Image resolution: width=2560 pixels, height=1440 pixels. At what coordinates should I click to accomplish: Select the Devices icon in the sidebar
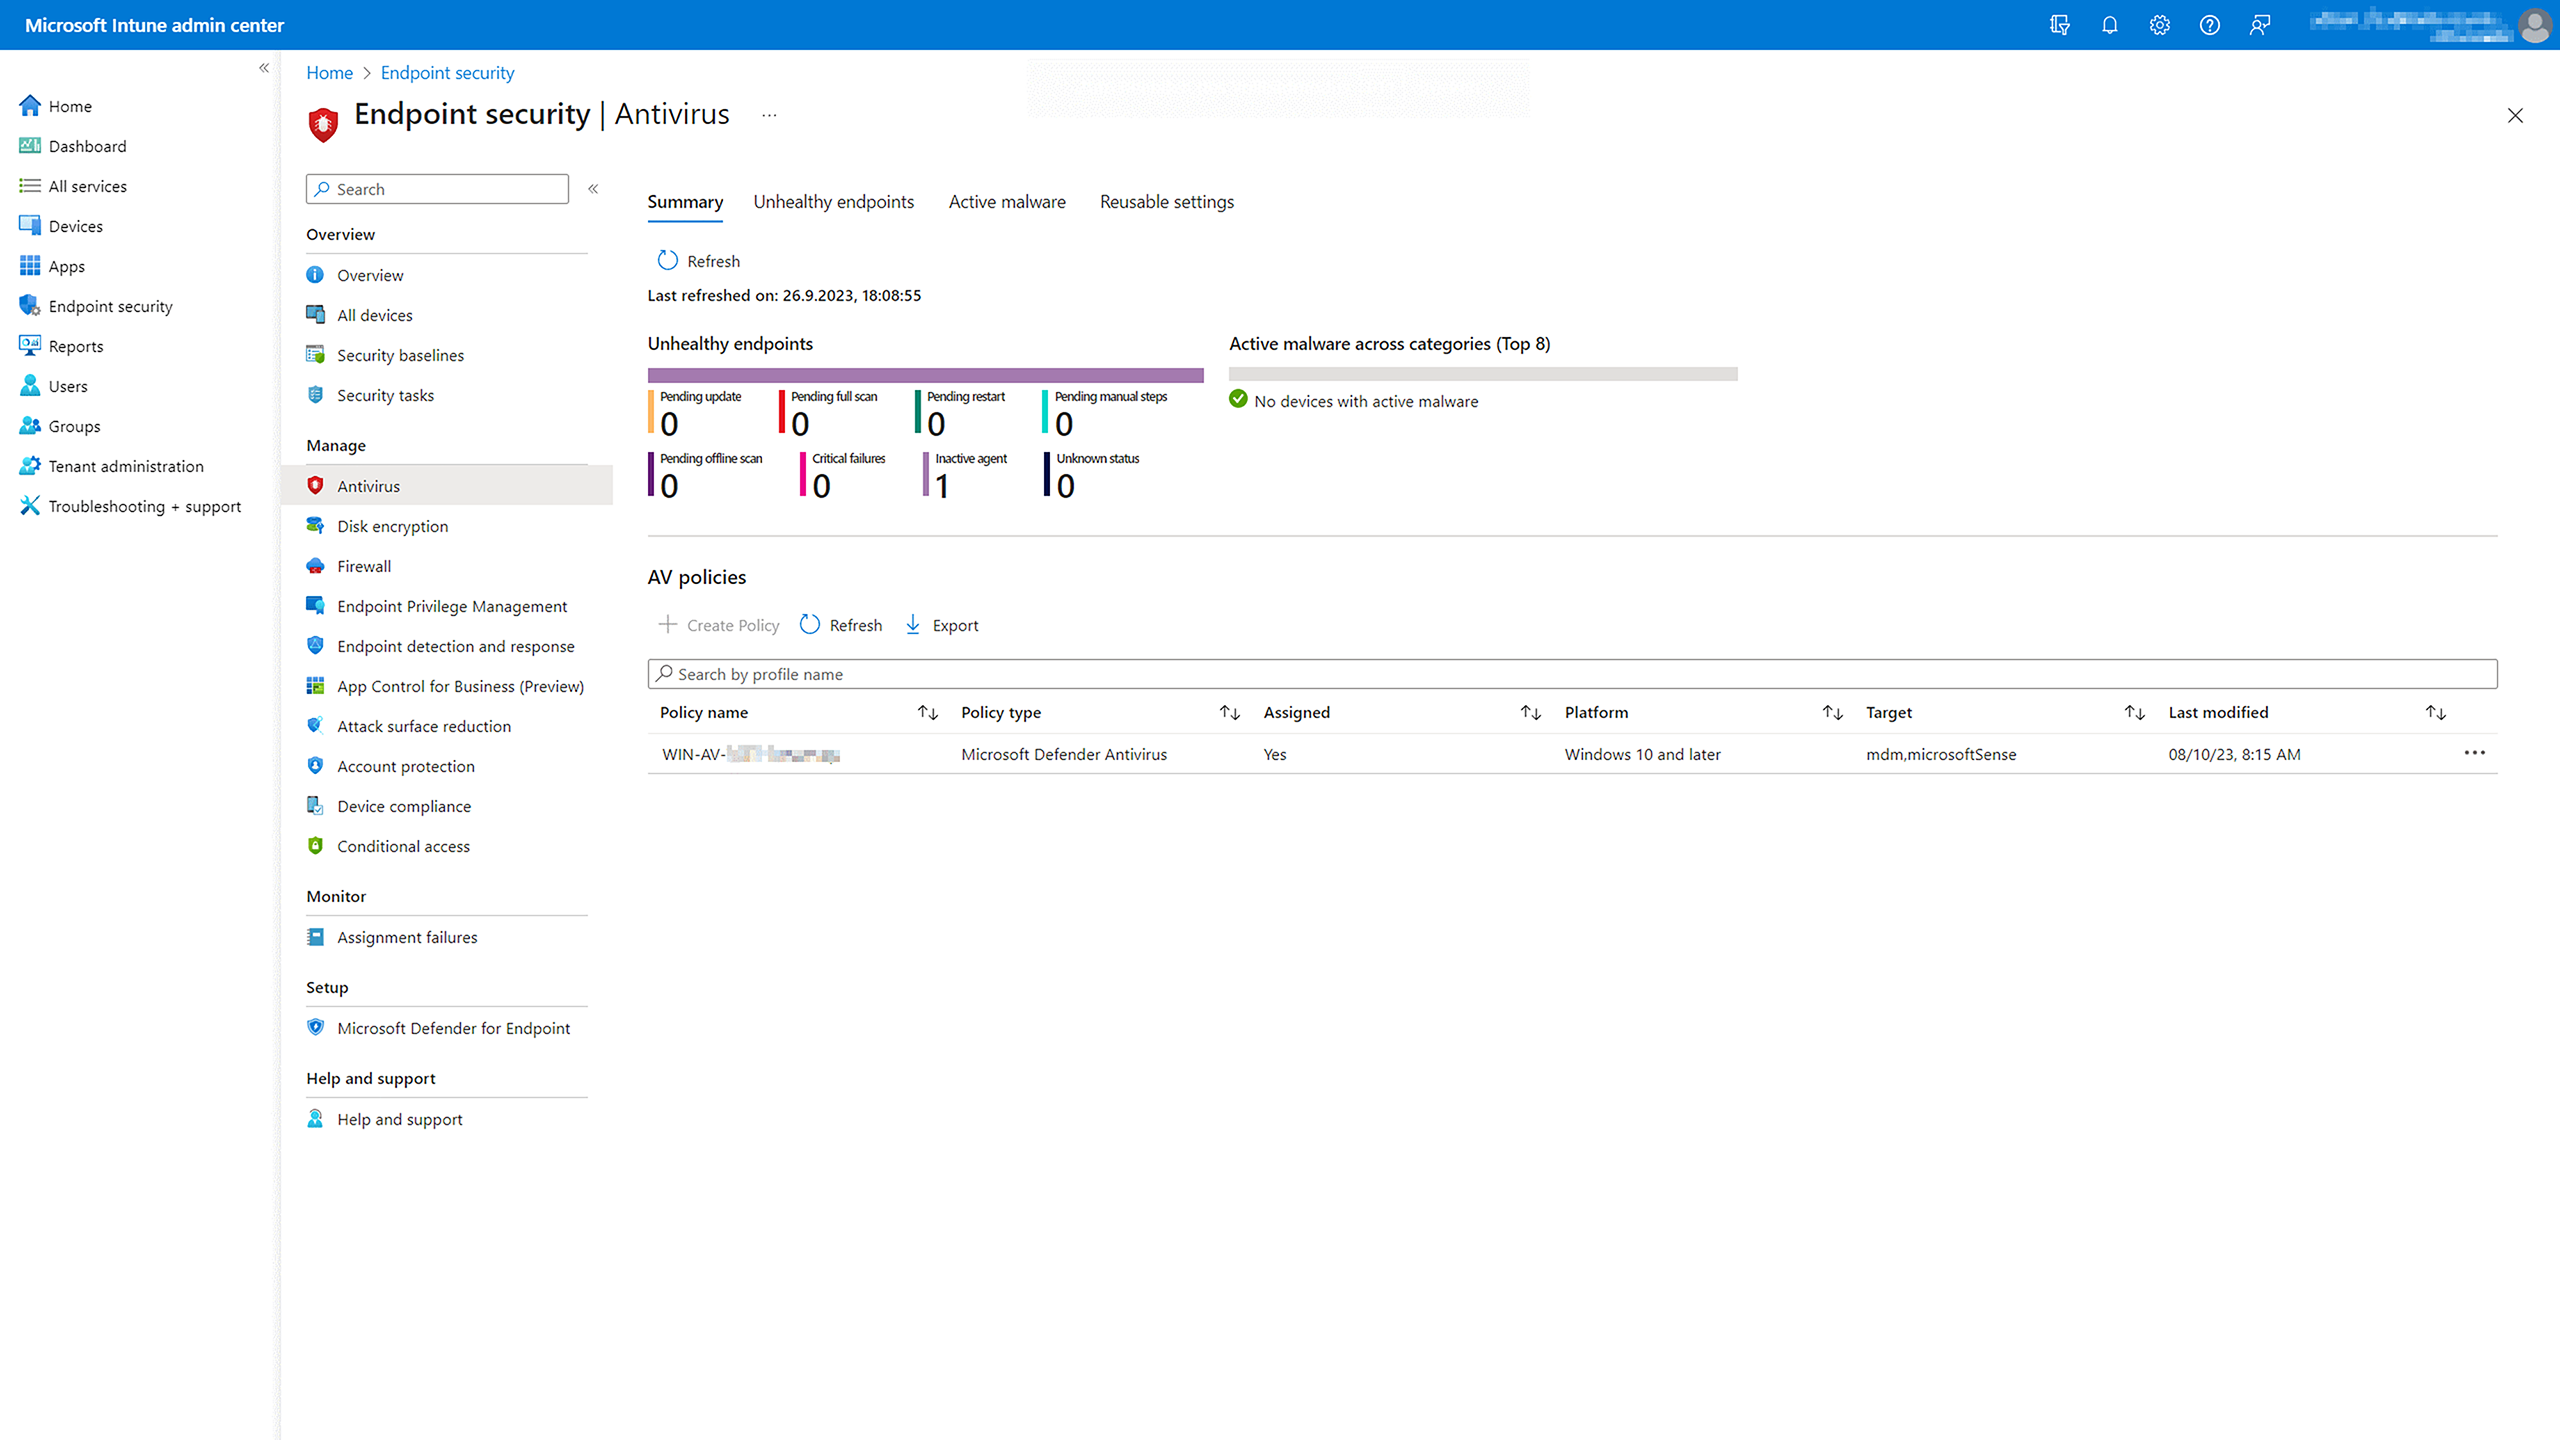[x=75, y=226]
